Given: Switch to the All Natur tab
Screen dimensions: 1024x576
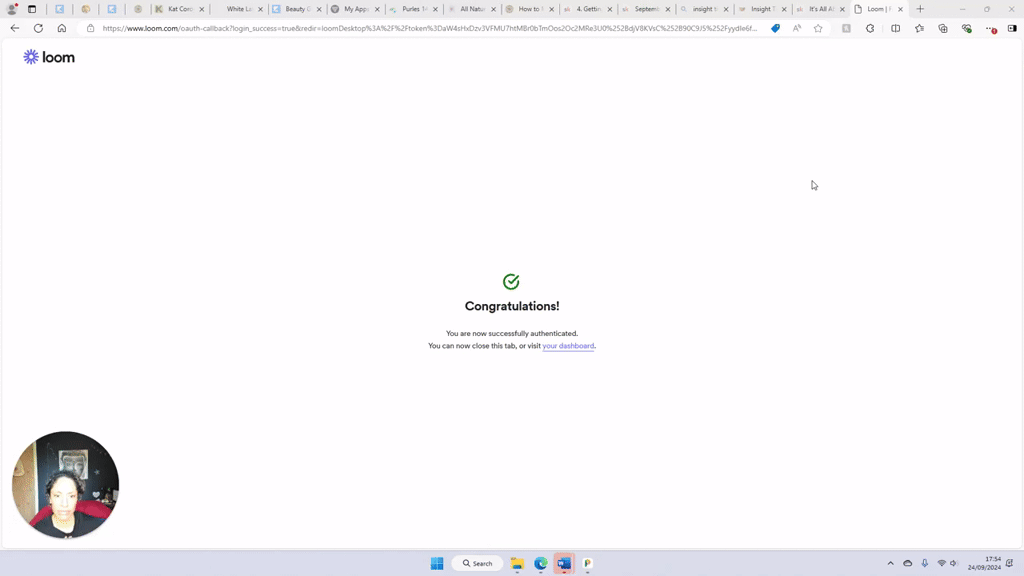Looking at the screenshot, I should (x=472, y=9).
